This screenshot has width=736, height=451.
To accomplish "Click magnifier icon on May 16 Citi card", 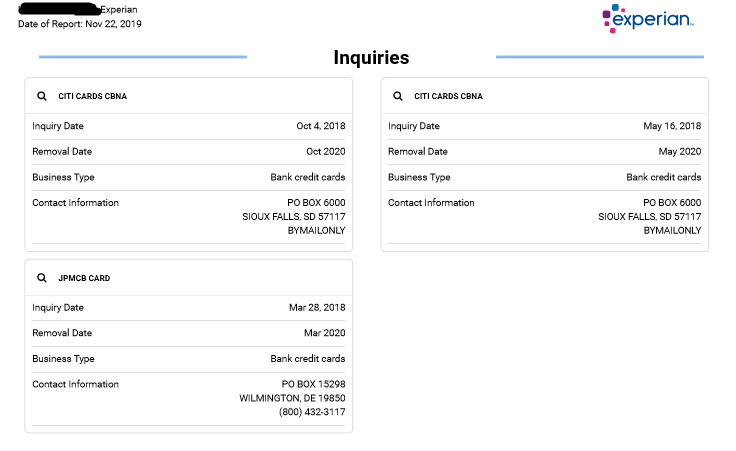I will click(x=398, y=96).
